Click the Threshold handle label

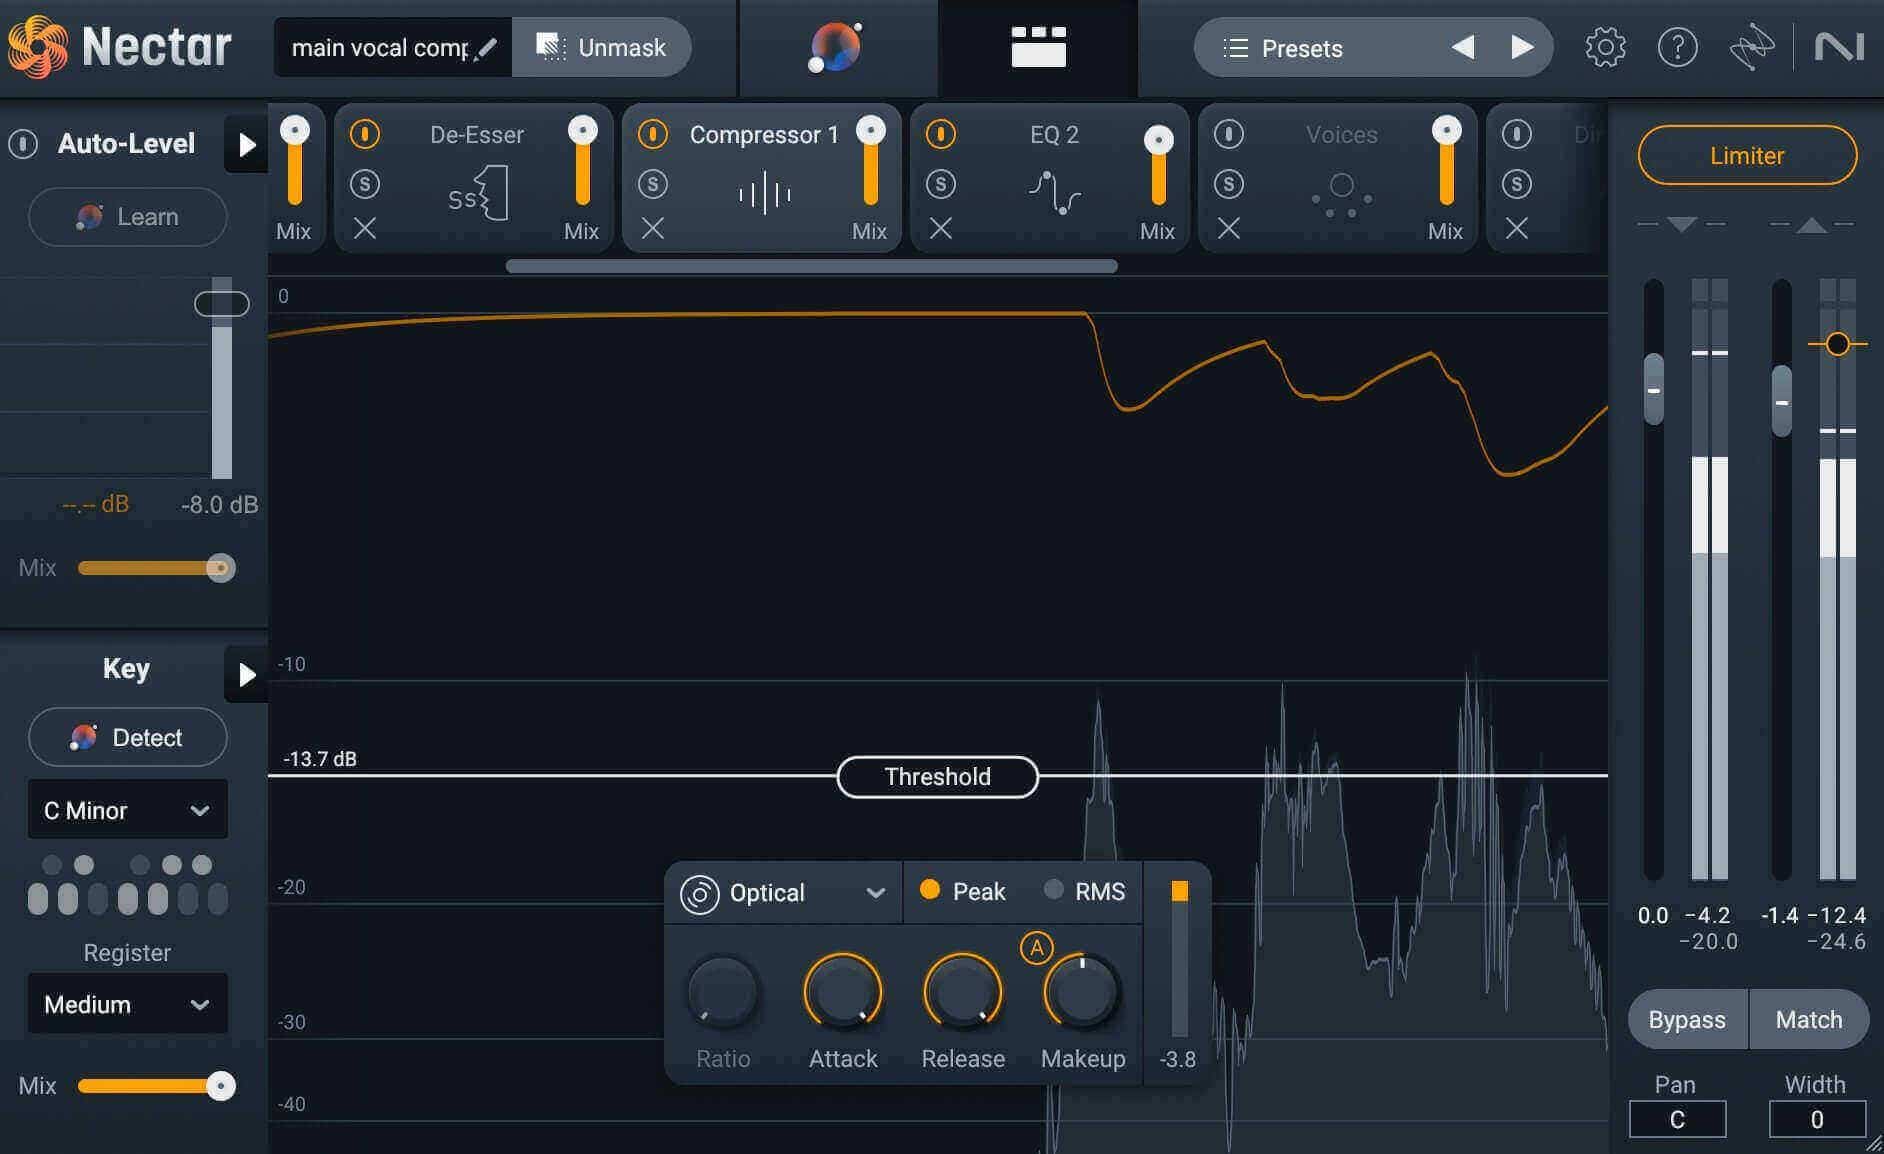tap(937, 777)
